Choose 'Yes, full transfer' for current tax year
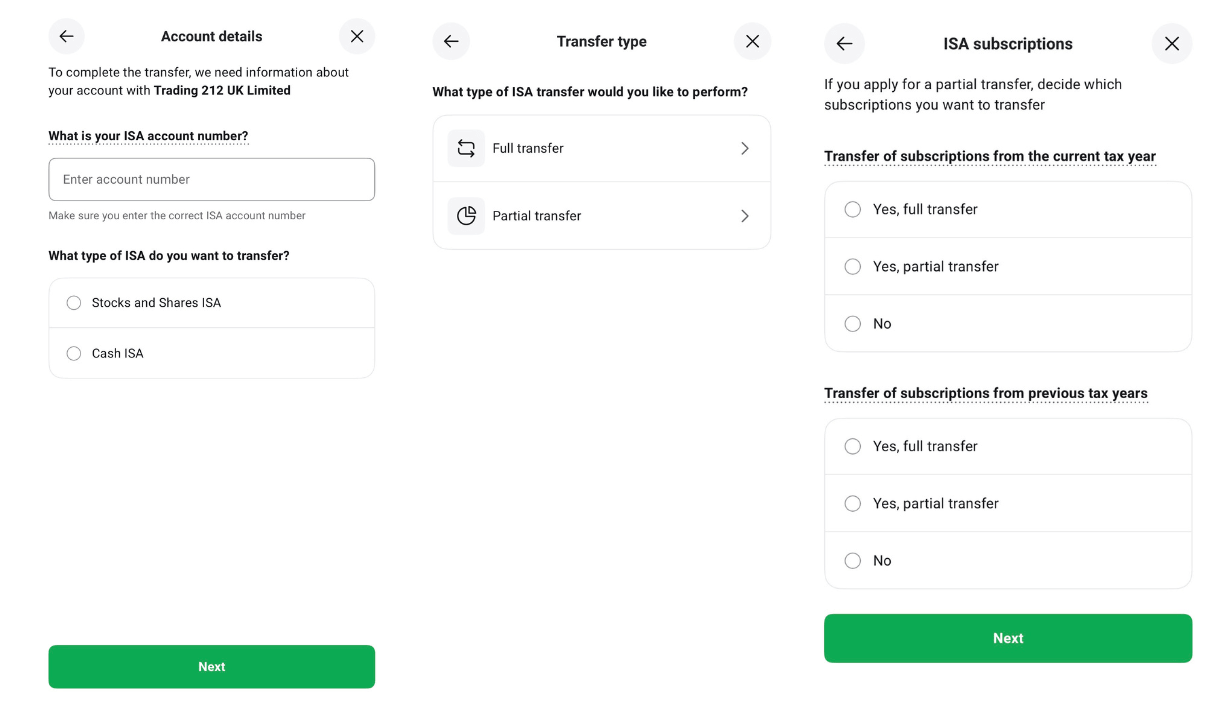The width and height of the screenshot is (1221, 720). coord(853,209)
